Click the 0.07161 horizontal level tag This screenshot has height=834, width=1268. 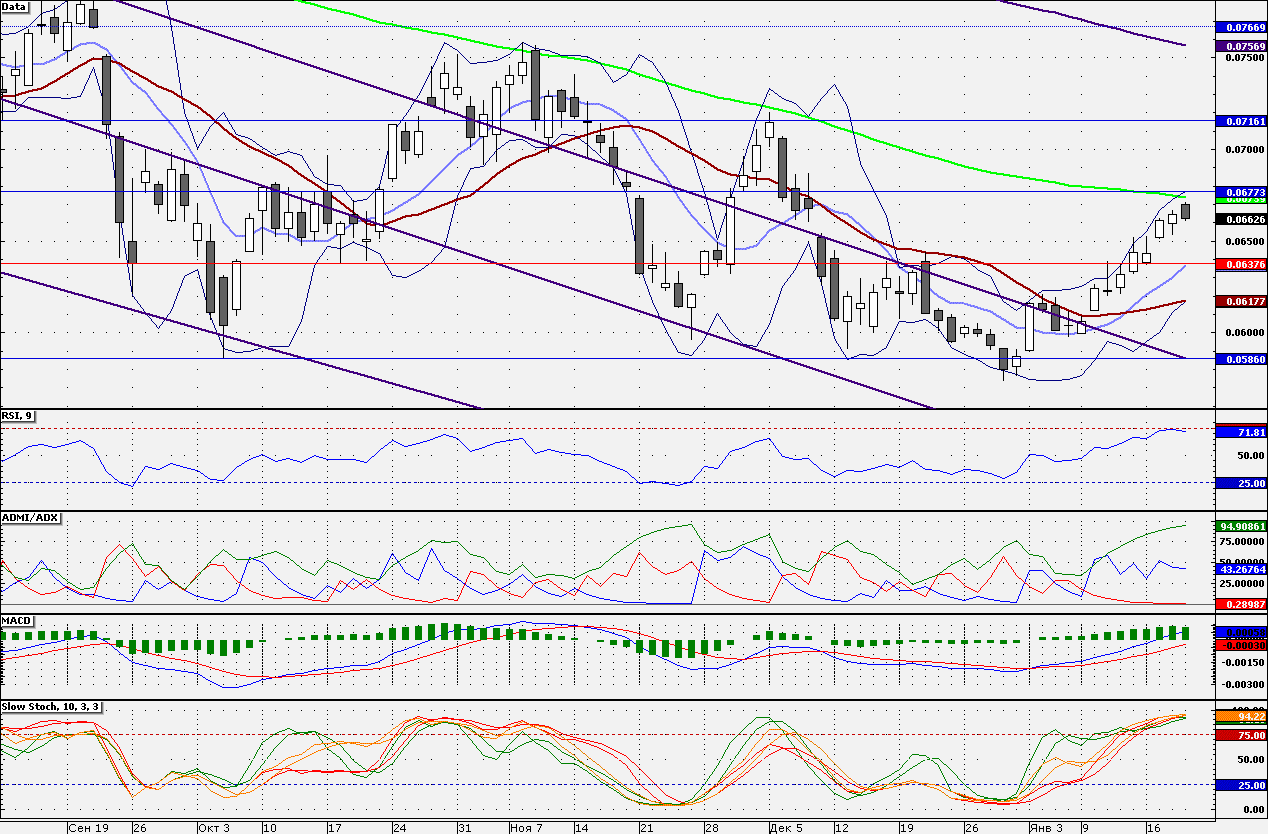coord(1240,120)
